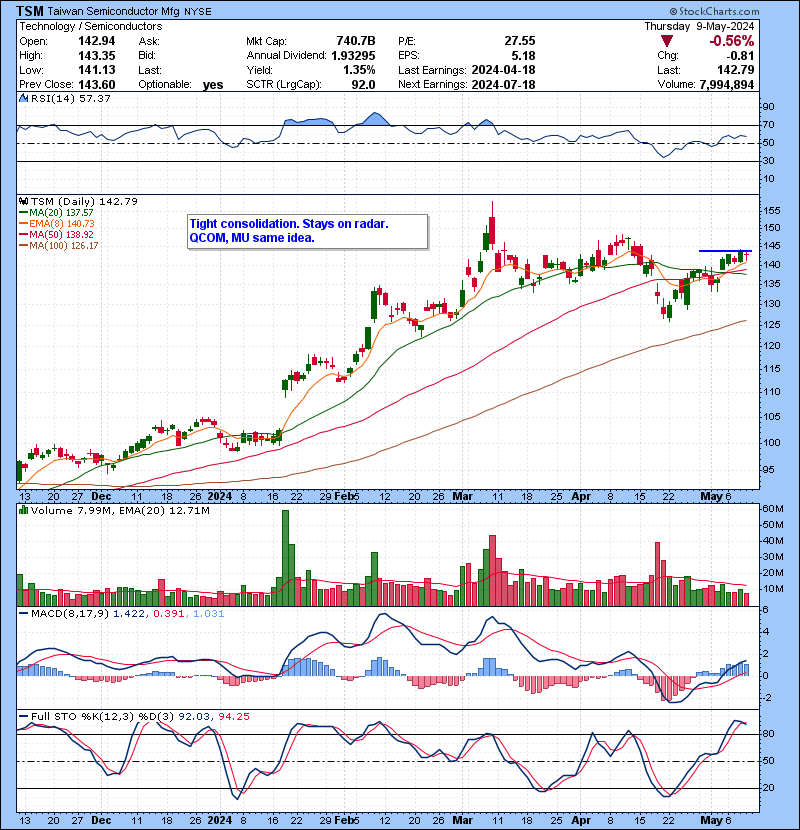Click the Annual Dividend value 1.93295

click(x=353, y=55)
